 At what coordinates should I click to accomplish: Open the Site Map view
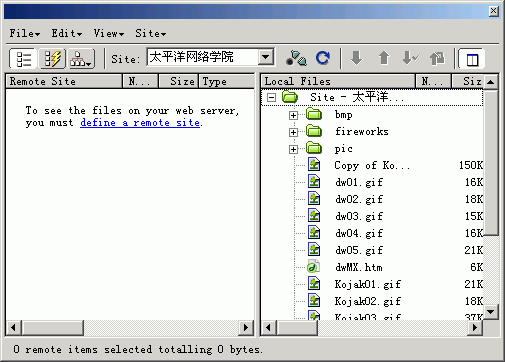(x=82, y=59)
